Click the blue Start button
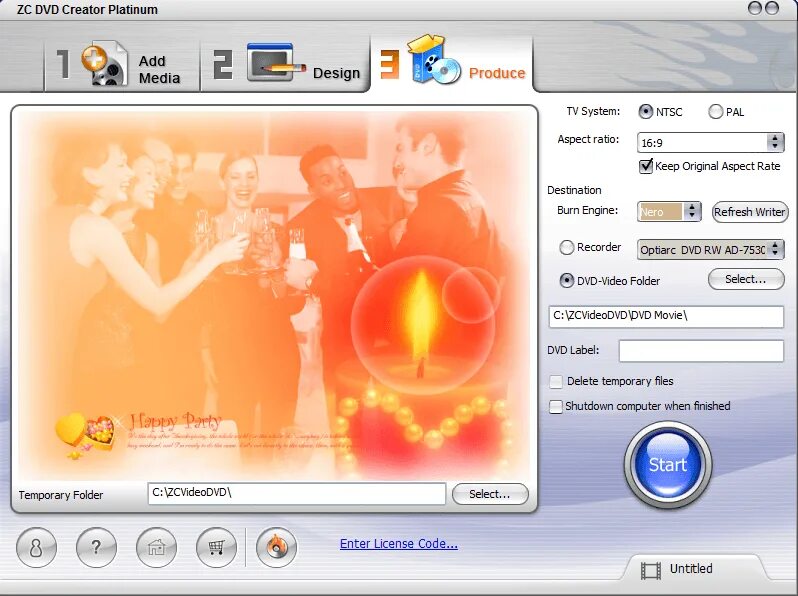Image resolution: width=798 pixels, height=596 pixels. pyautogui.click(x=668, y=465)
